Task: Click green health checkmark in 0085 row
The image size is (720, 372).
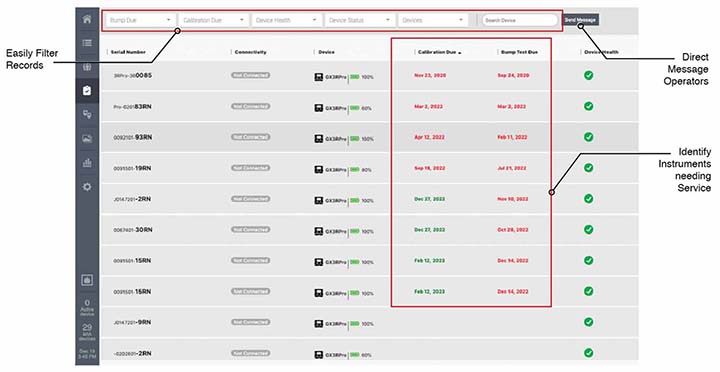Action: click(589, 75)
